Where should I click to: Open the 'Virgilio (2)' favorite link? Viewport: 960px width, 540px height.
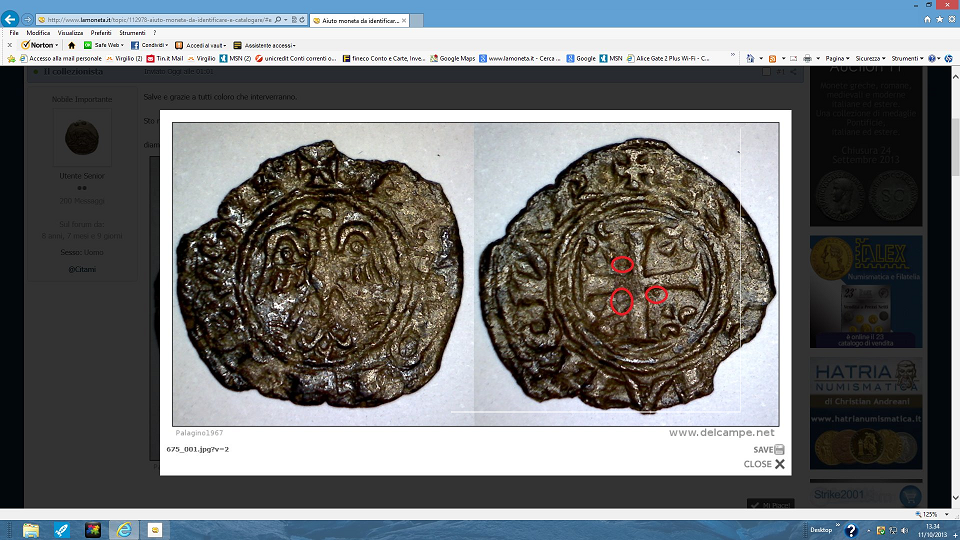pyautogui.click(x=124, y=59)
